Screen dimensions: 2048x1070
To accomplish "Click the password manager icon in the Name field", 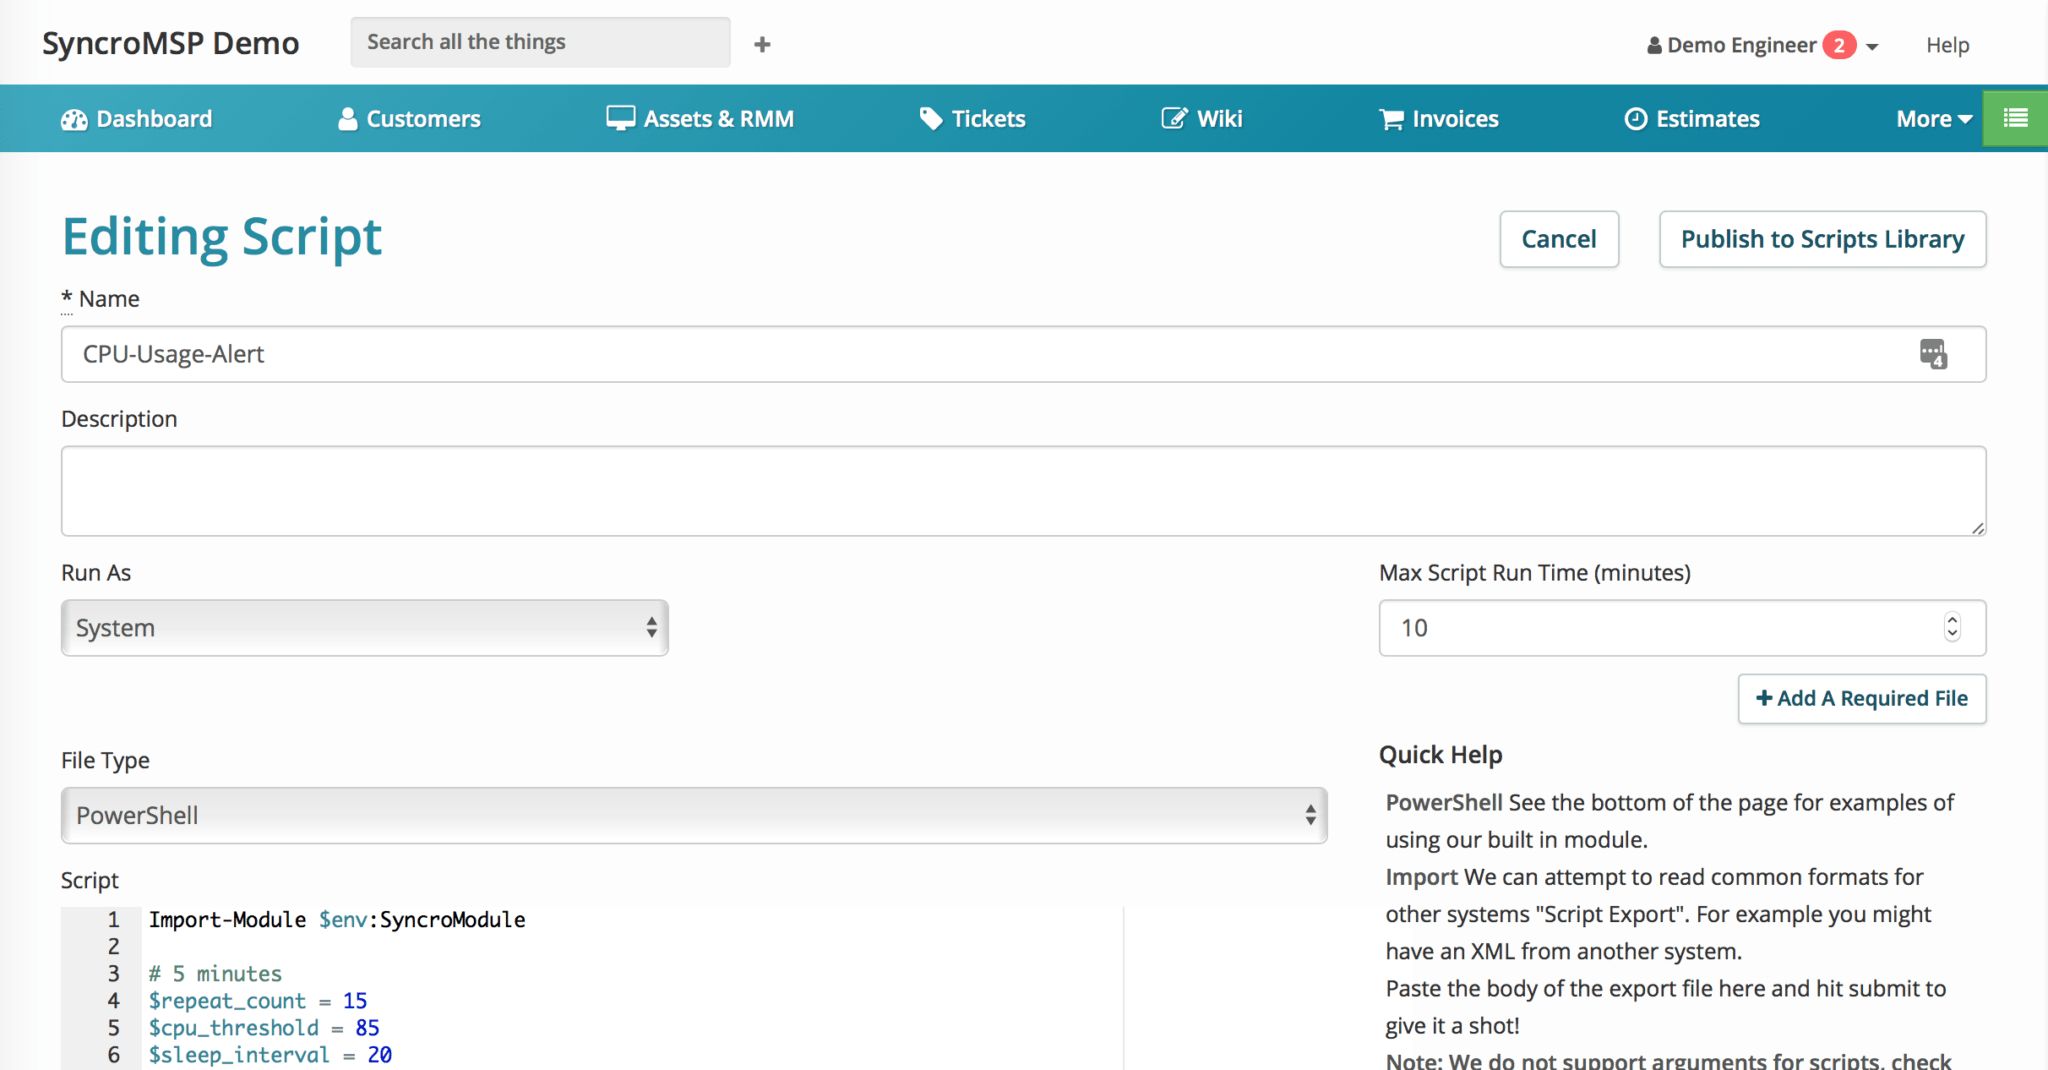I will tap(1933, 354).
